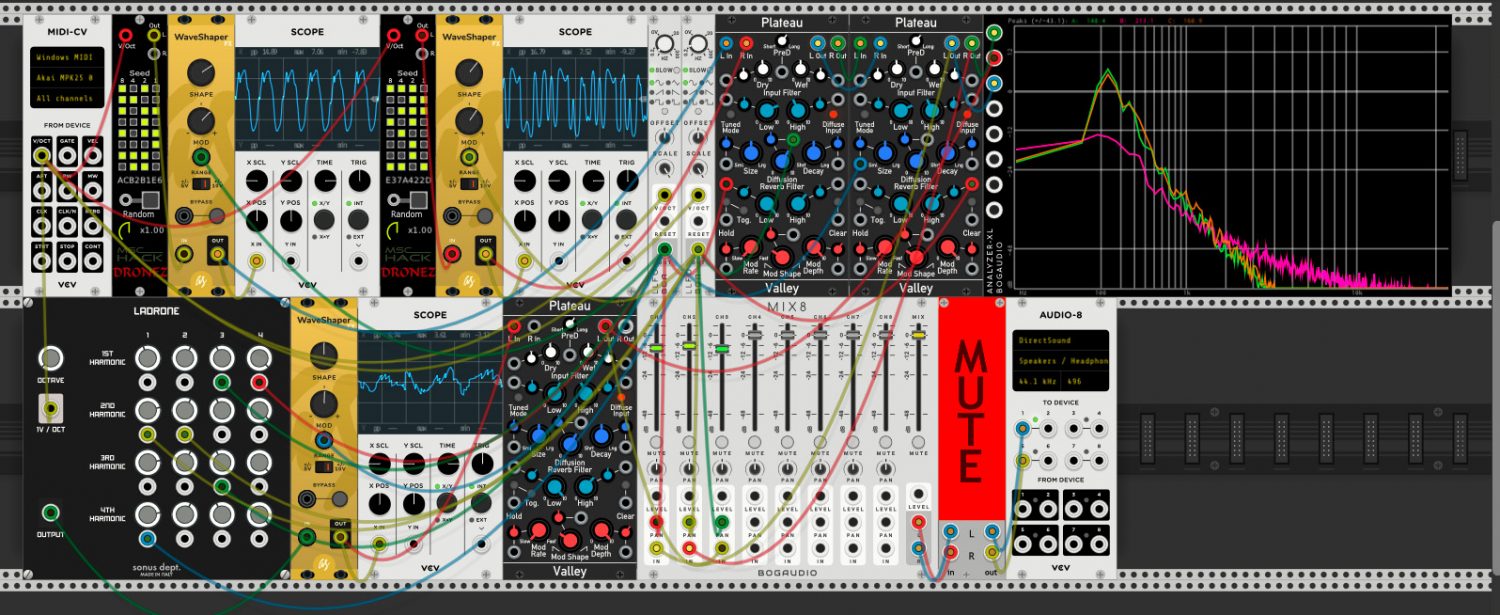Click LADRONE 1st Harmonic knob in column 1
The image size is (1500, 615).
(147, 357)
